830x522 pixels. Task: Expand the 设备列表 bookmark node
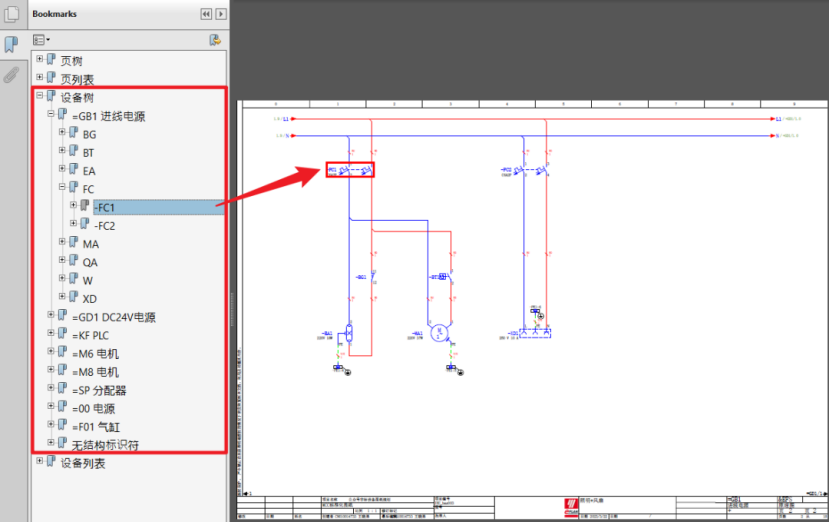40,461
